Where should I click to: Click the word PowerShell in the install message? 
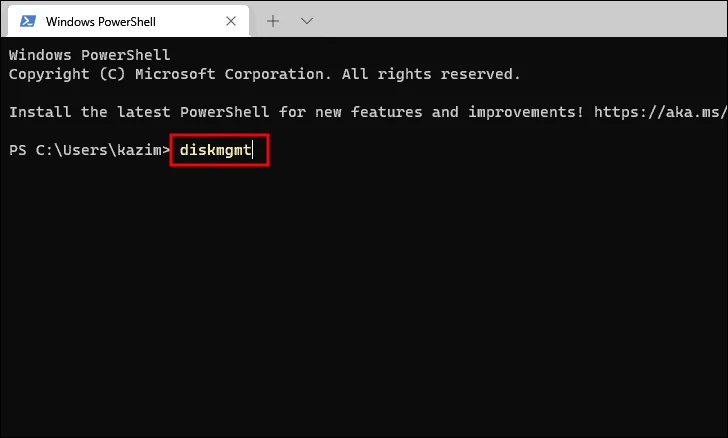tap(224, 112)
